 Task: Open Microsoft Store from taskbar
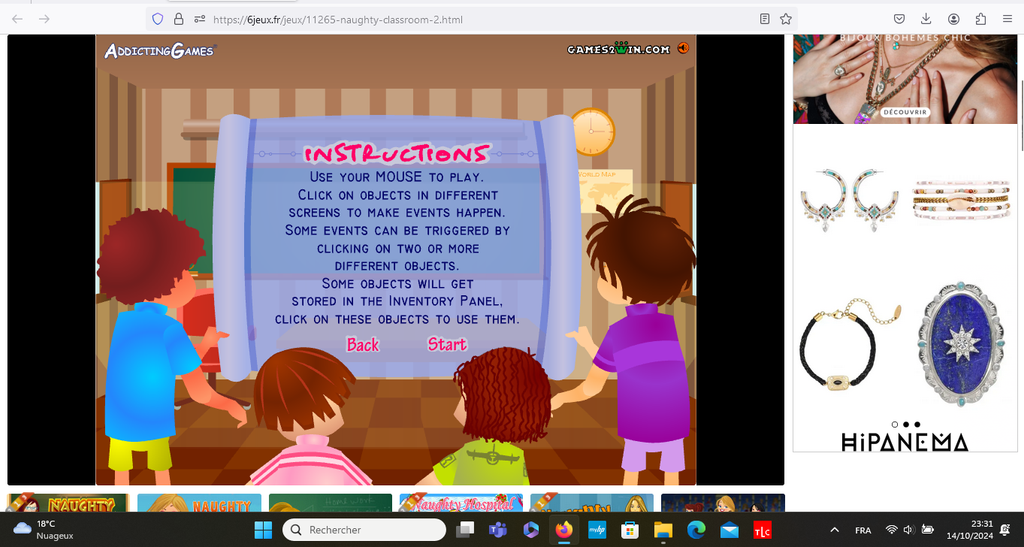point(630,529)
